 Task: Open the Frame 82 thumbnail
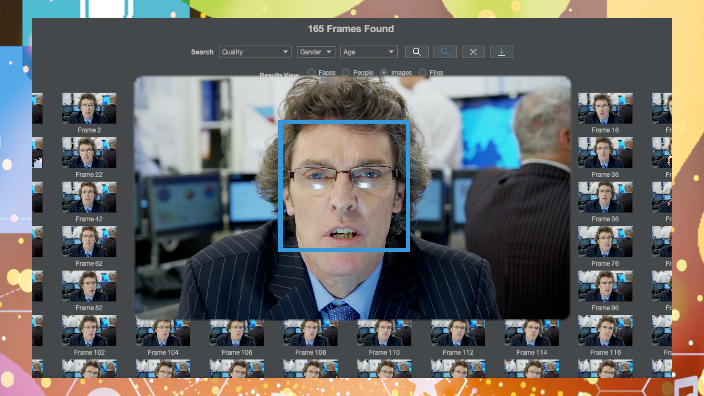(x=89, y=286)
